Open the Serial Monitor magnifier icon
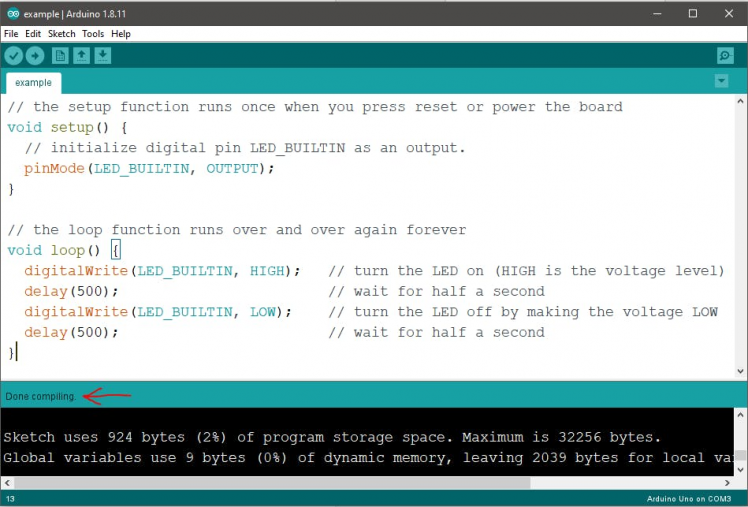This screenshot has height=507, width=748. (725, 56)
